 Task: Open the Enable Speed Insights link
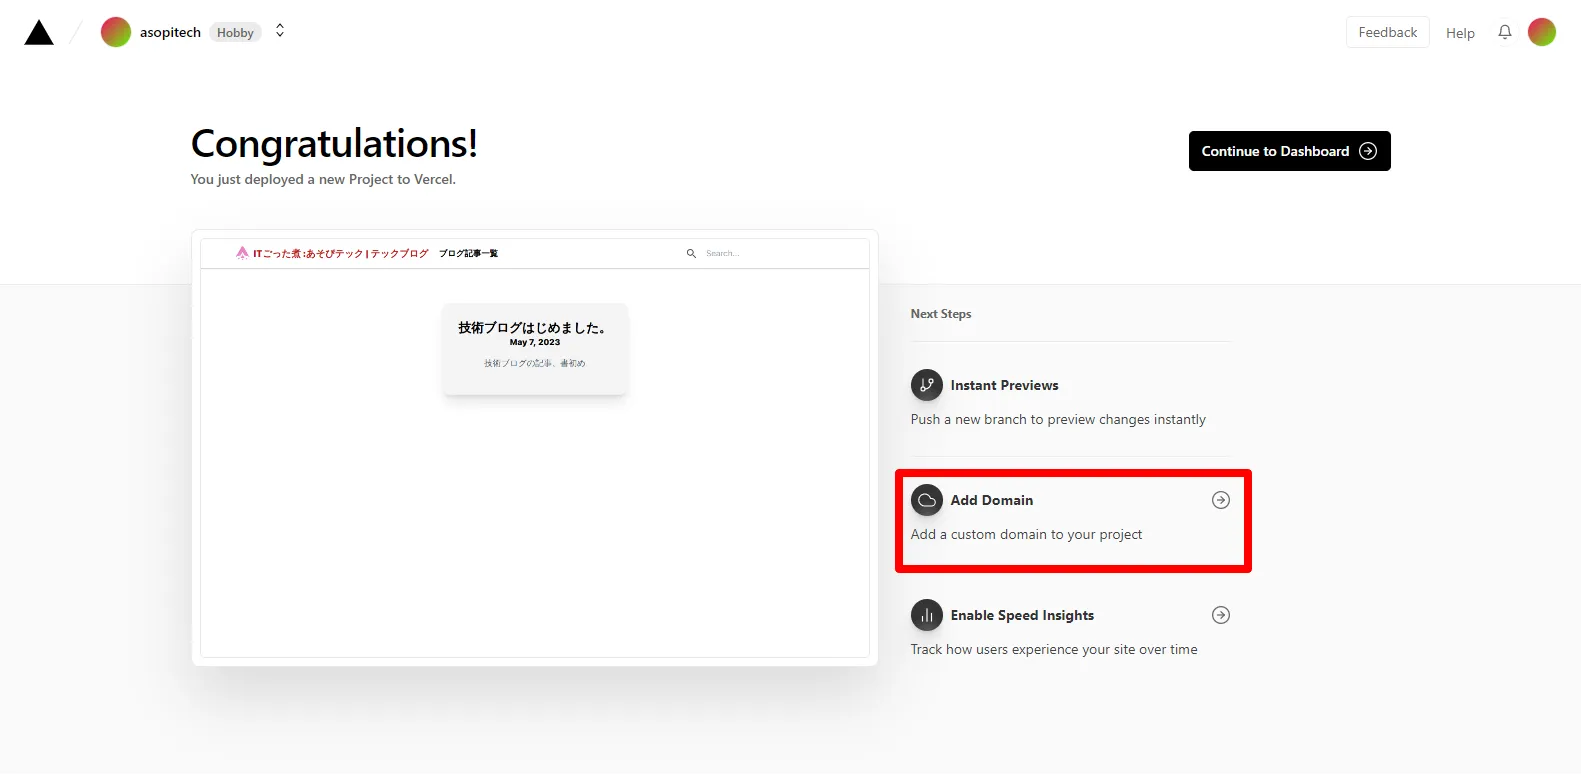coord(1022,615)
